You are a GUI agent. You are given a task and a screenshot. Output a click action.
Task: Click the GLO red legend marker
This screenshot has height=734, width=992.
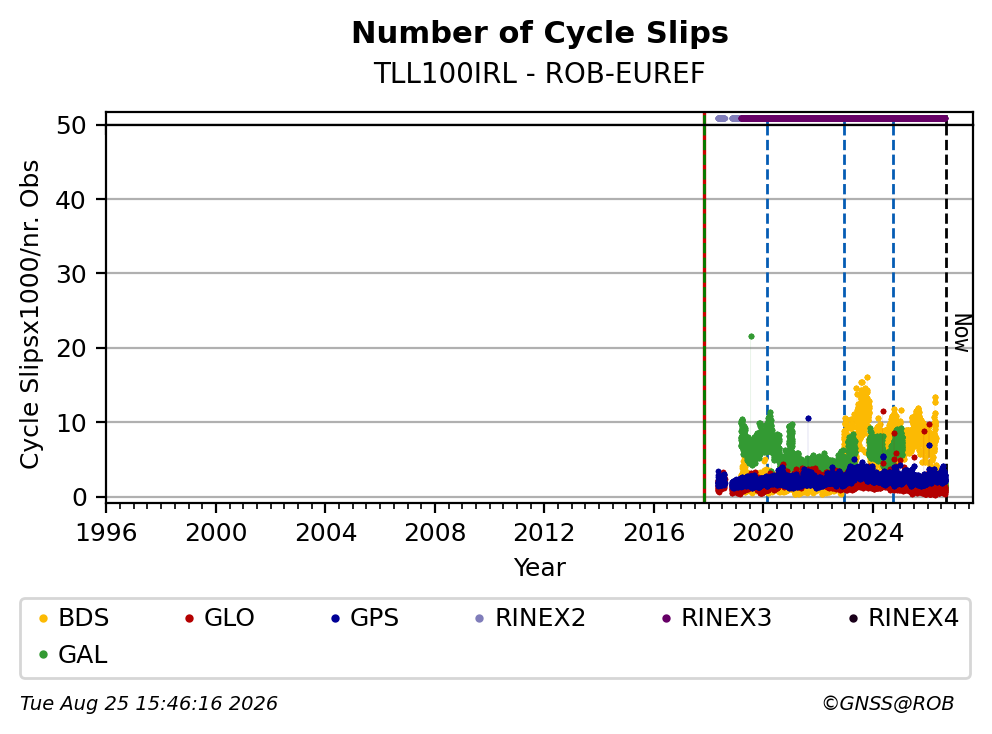pyautogui.click(x=189, y=618)
